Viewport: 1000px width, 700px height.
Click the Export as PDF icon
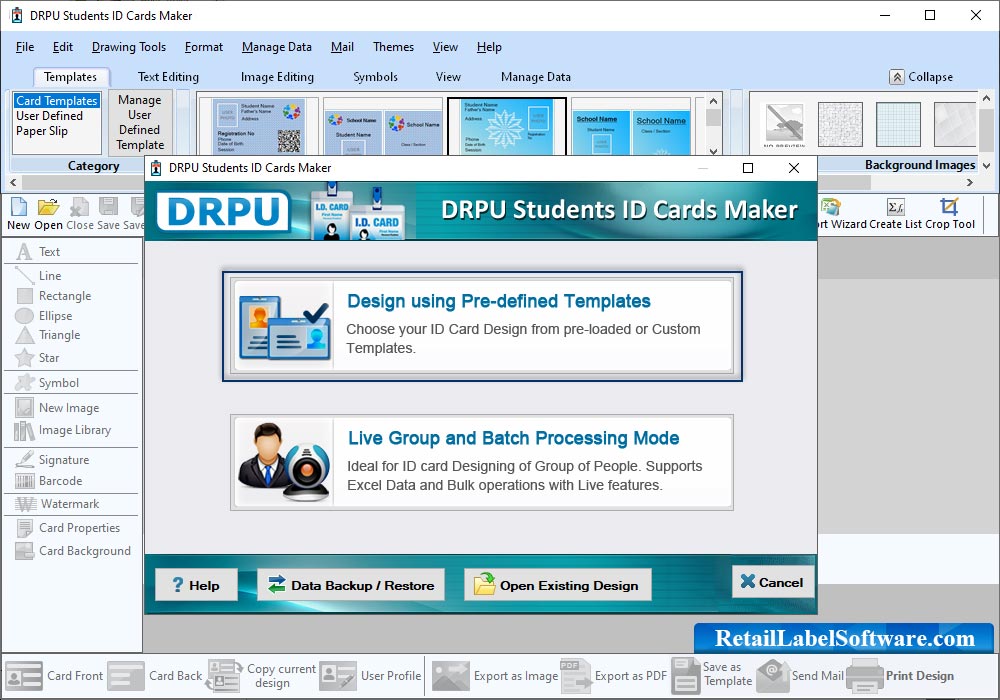(575, 676)
